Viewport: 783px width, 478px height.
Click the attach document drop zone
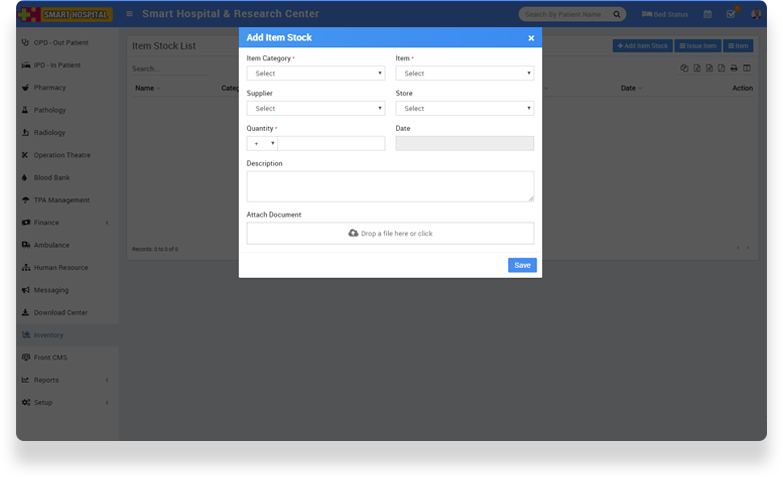click(390, 233)
